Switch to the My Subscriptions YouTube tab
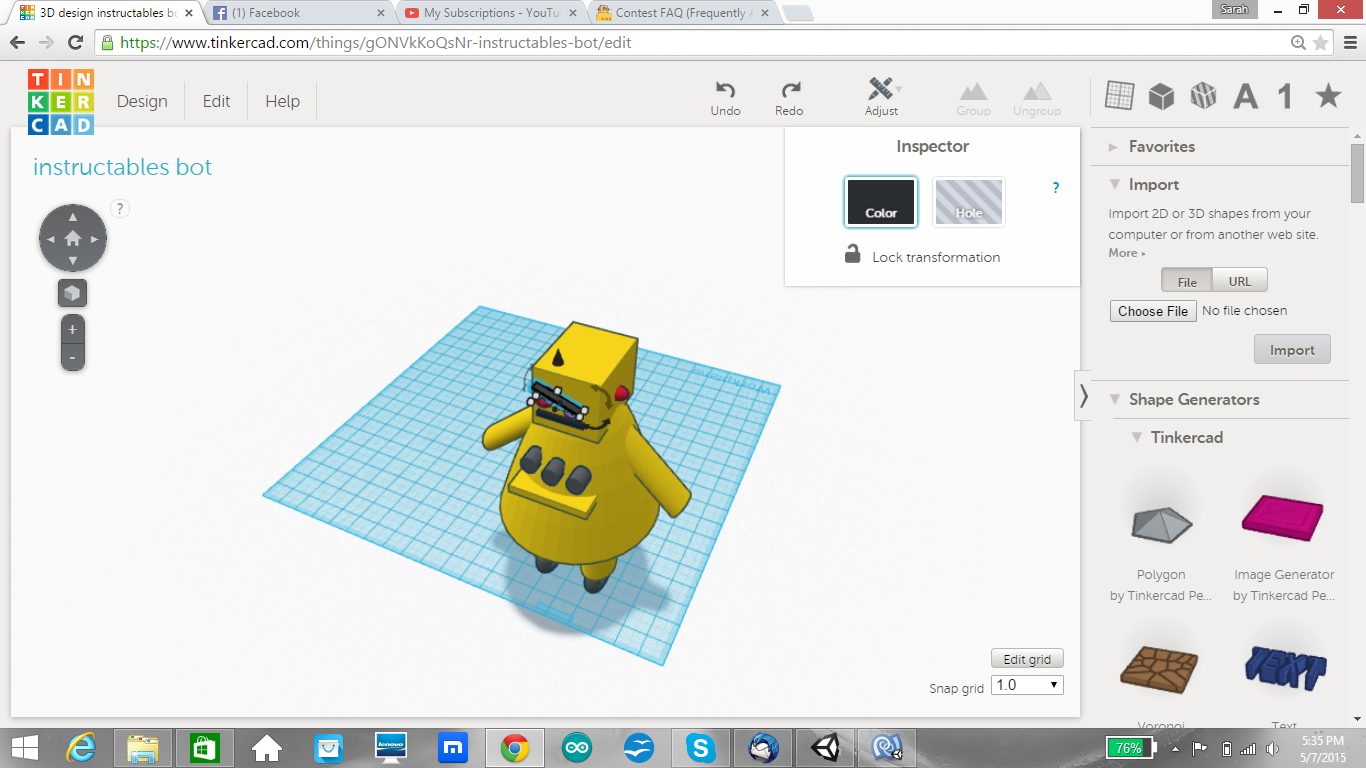This screenshot has height=768, width=1366. pyautogui.click(x=490, y=13)
